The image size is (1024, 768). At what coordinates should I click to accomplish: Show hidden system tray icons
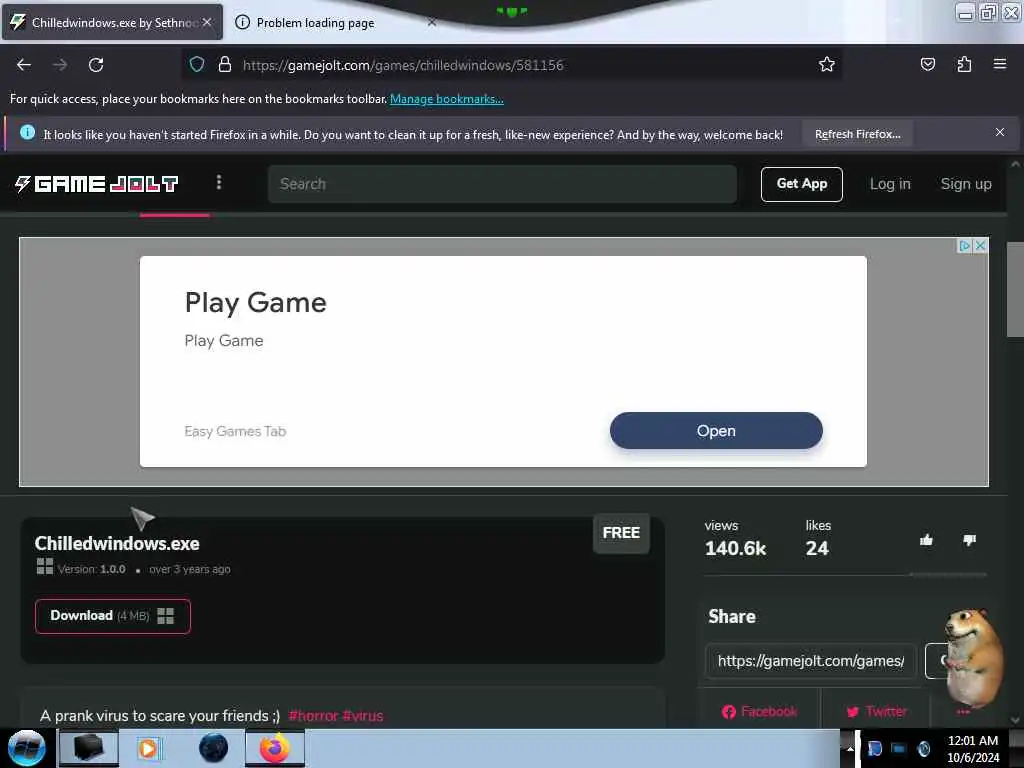[850, 748]
